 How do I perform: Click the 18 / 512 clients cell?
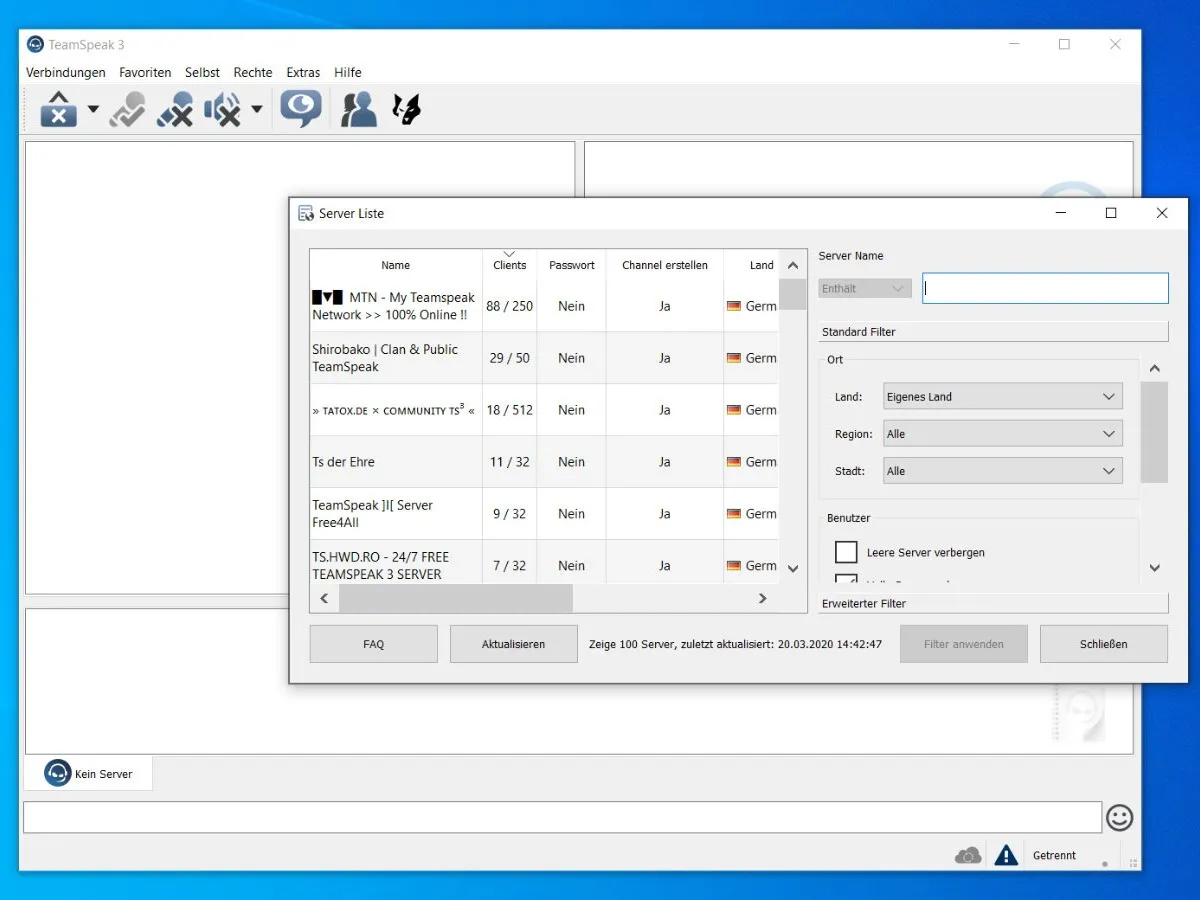[x=510, y=410]
